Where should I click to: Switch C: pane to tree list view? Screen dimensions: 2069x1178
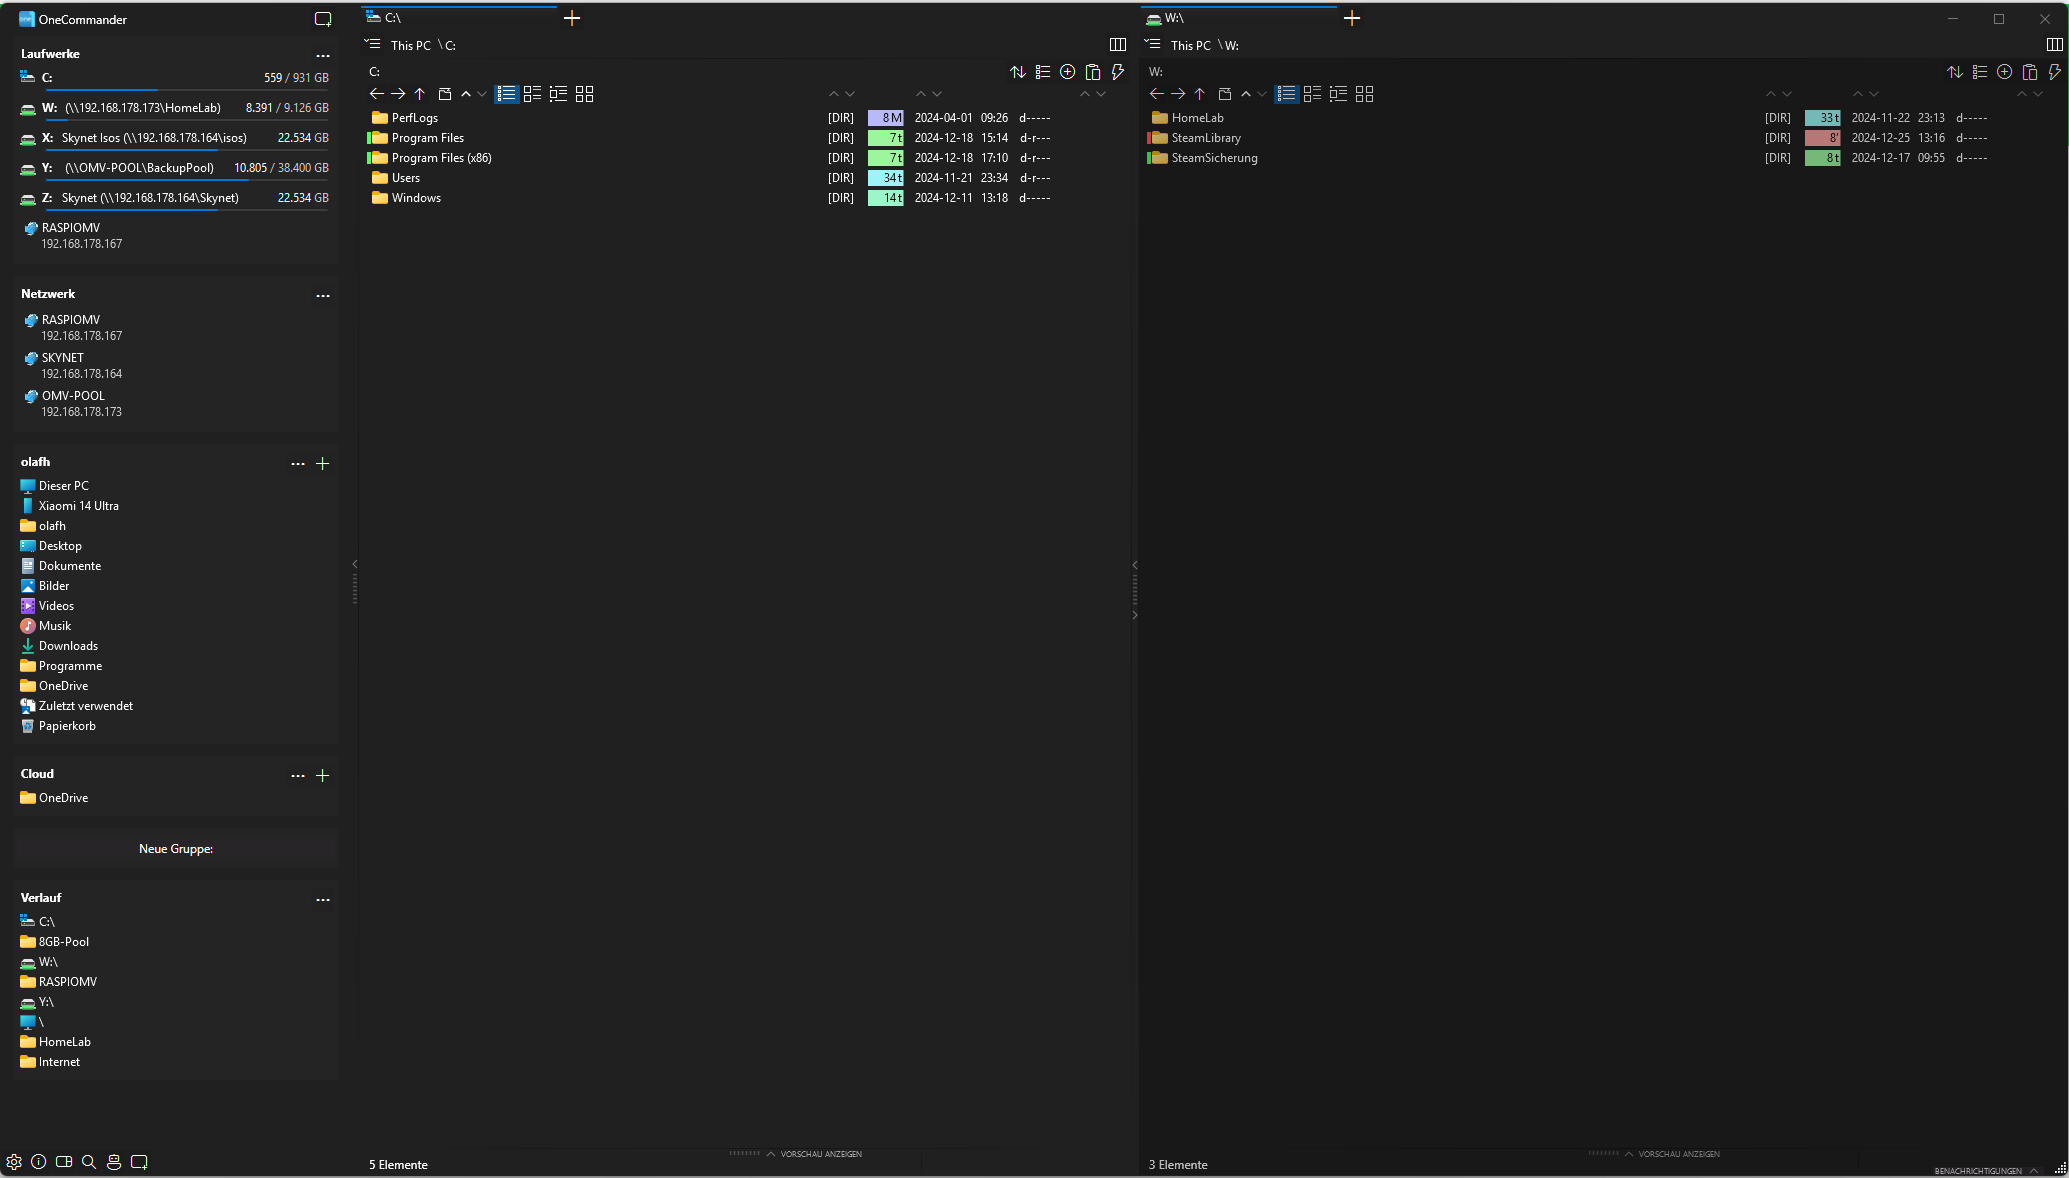point(559,94)
